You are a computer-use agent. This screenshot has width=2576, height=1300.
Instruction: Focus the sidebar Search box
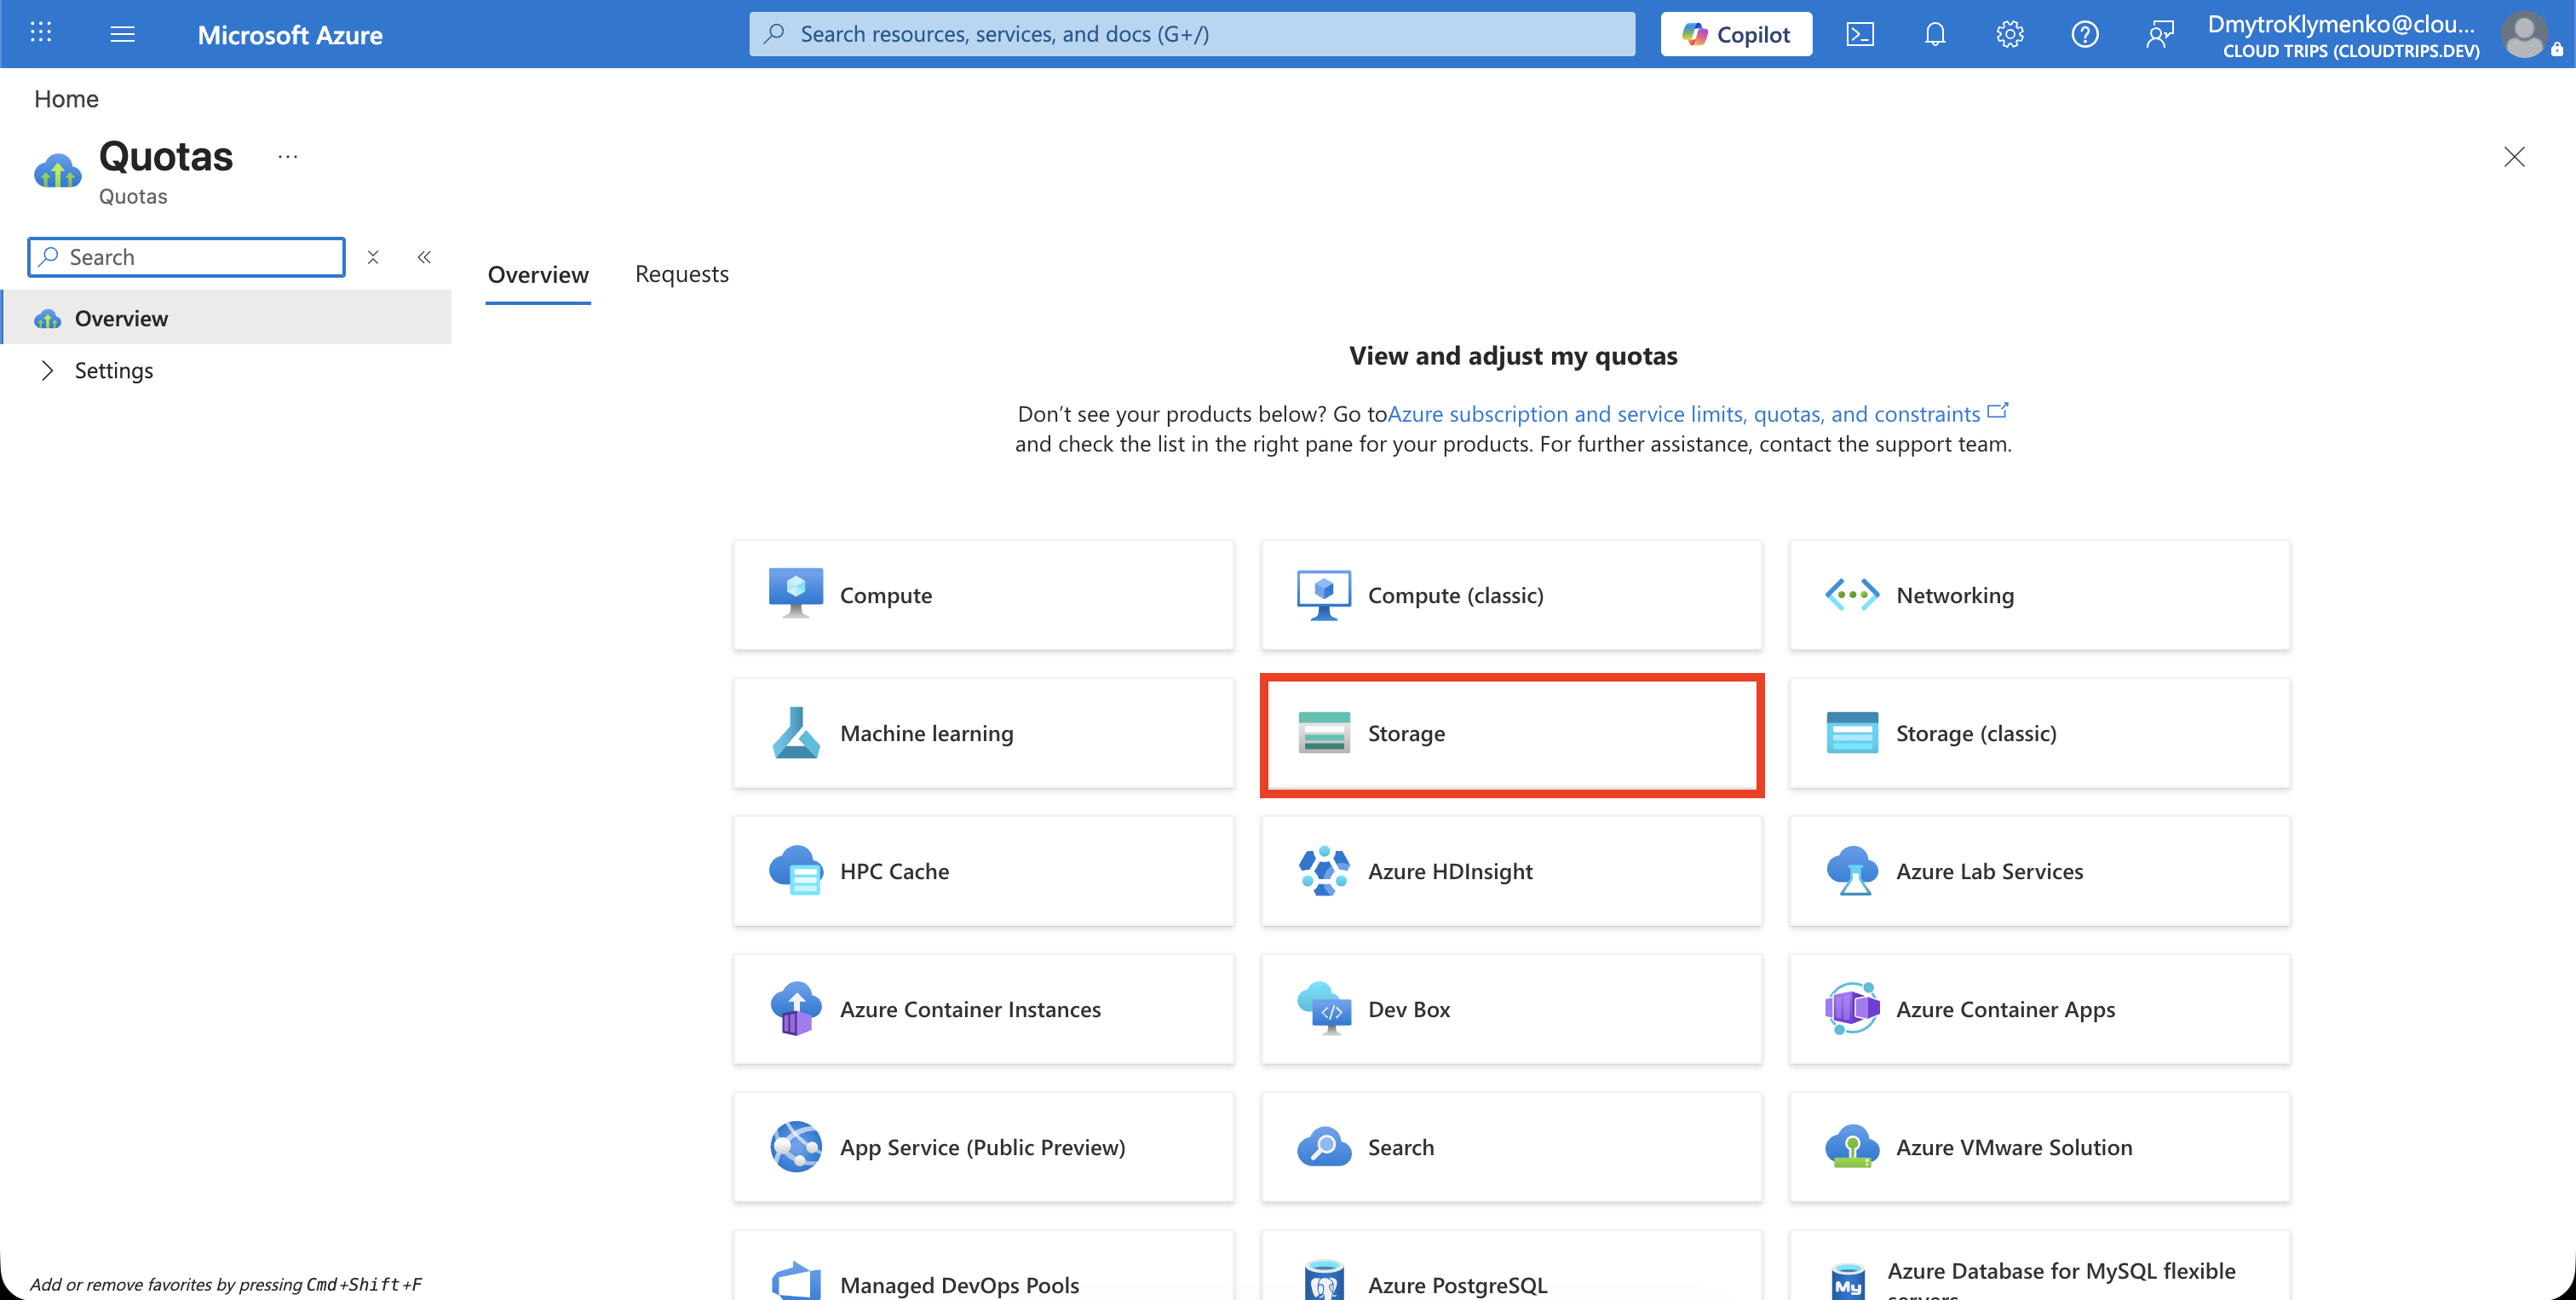[x=187, y=257]
